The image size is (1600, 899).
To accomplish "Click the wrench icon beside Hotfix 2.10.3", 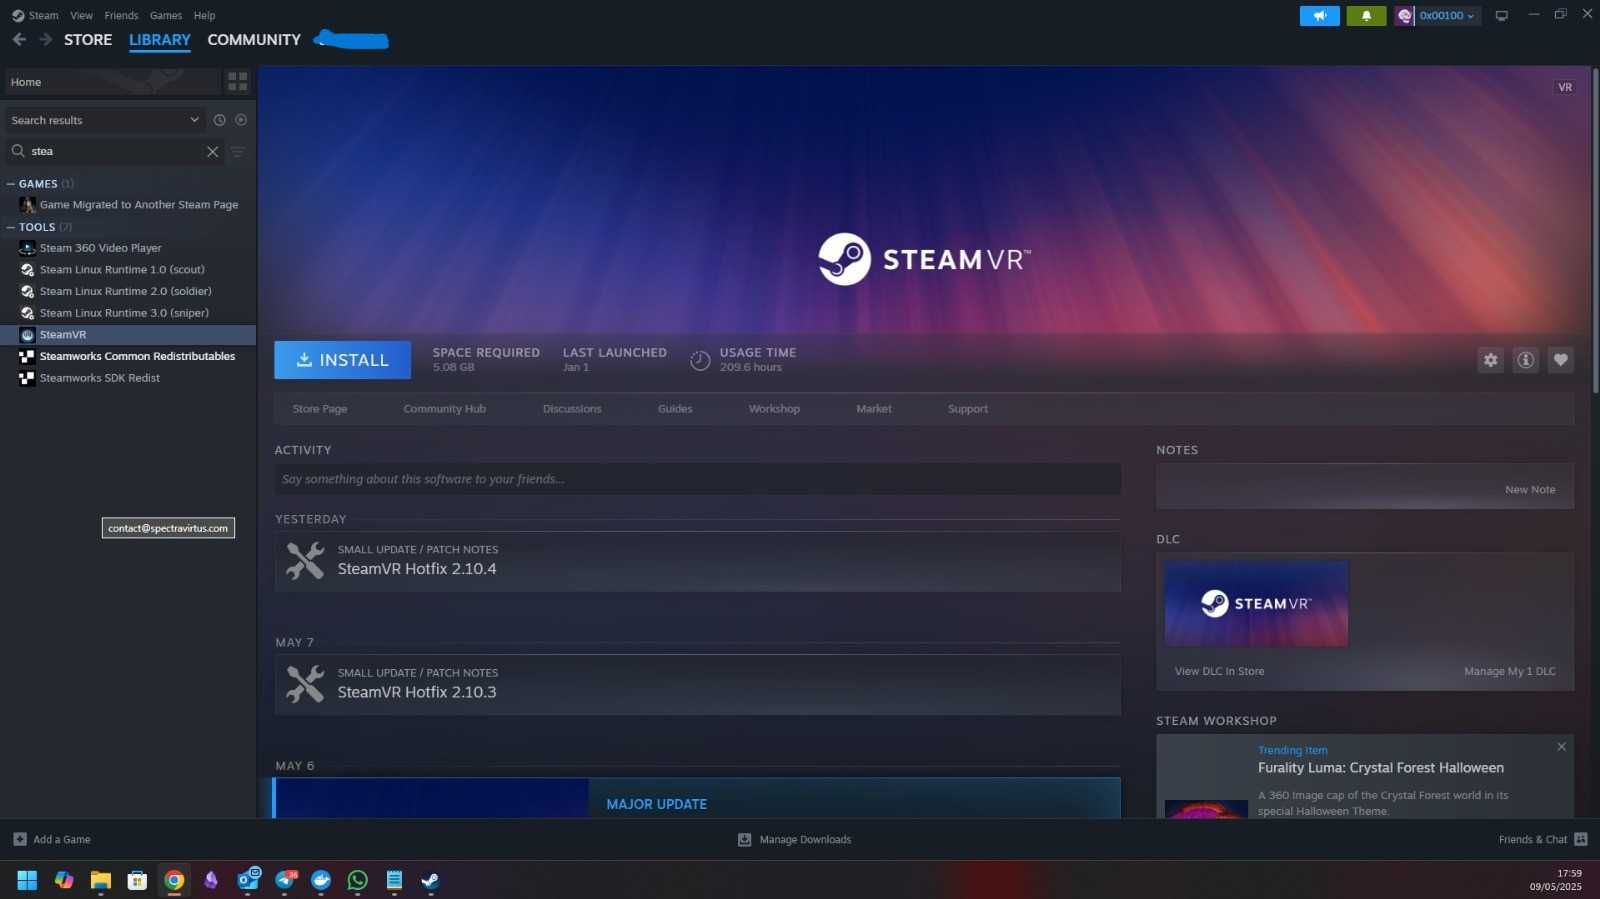I will pyautogui.click(x=305, y=684).
